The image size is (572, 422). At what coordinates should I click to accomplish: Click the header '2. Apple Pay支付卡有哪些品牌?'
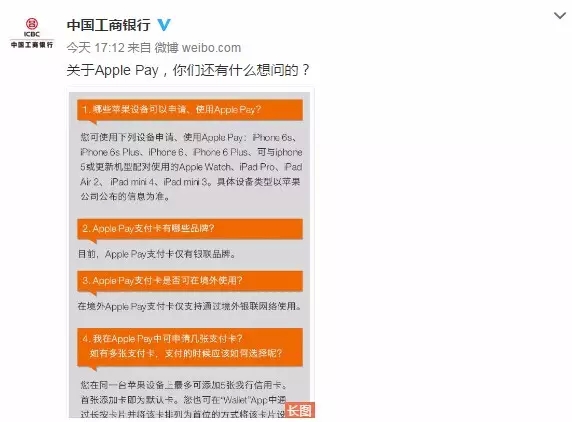(x=190, y=229)
